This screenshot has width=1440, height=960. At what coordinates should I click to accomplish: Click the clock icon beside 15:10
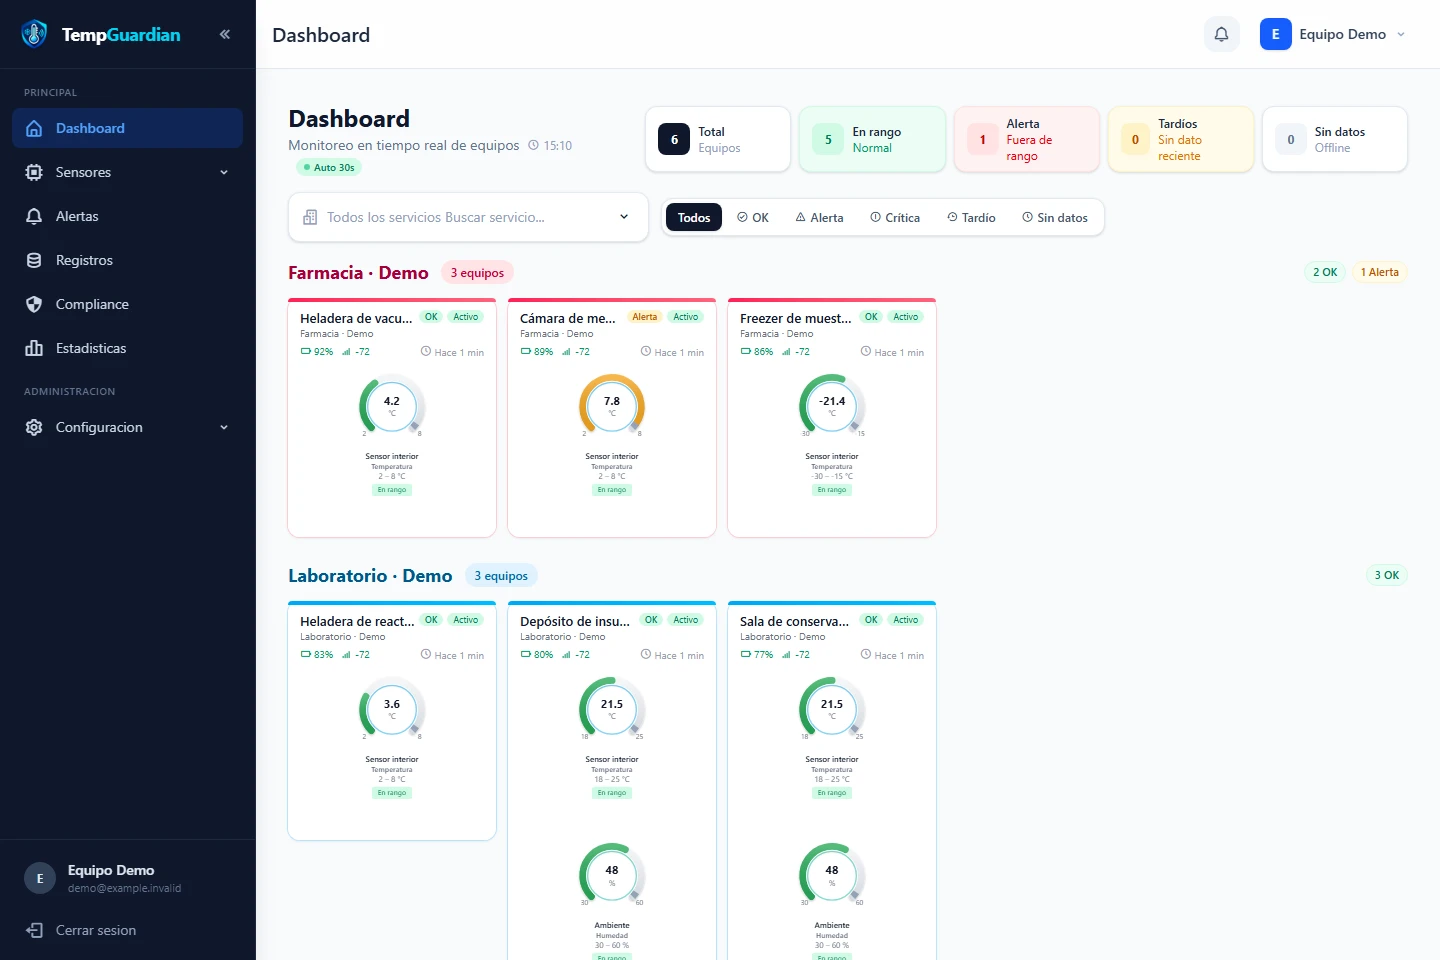point(533,145)
